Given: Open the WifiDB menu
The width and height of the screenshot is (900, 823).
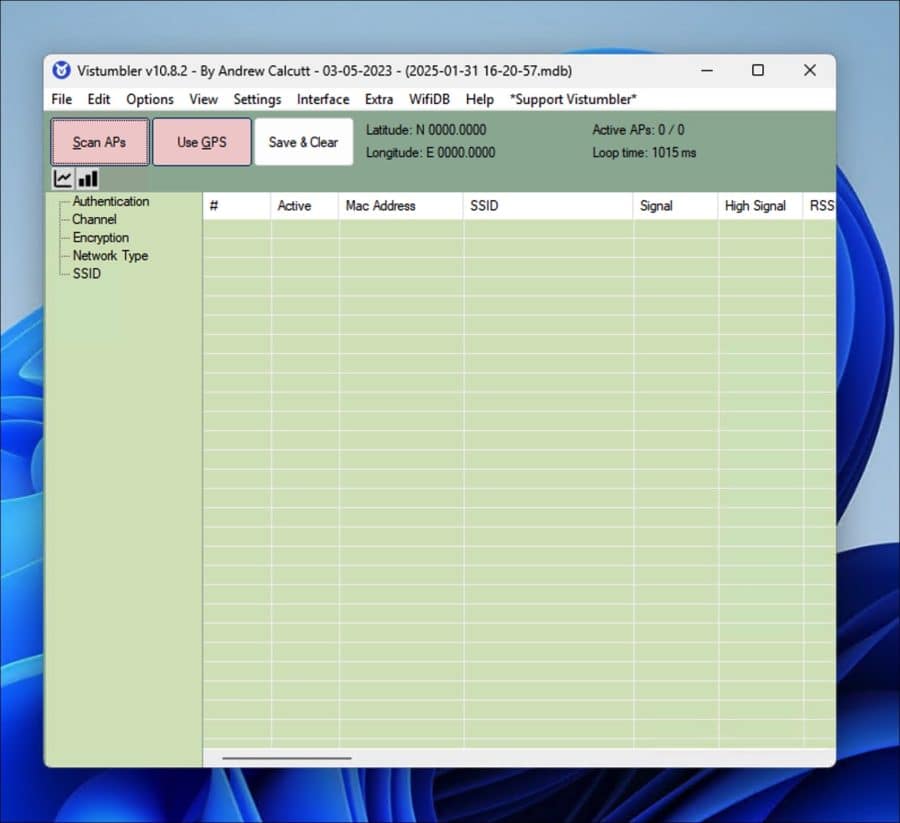Looking at the screenshot, I should (429, 99).
